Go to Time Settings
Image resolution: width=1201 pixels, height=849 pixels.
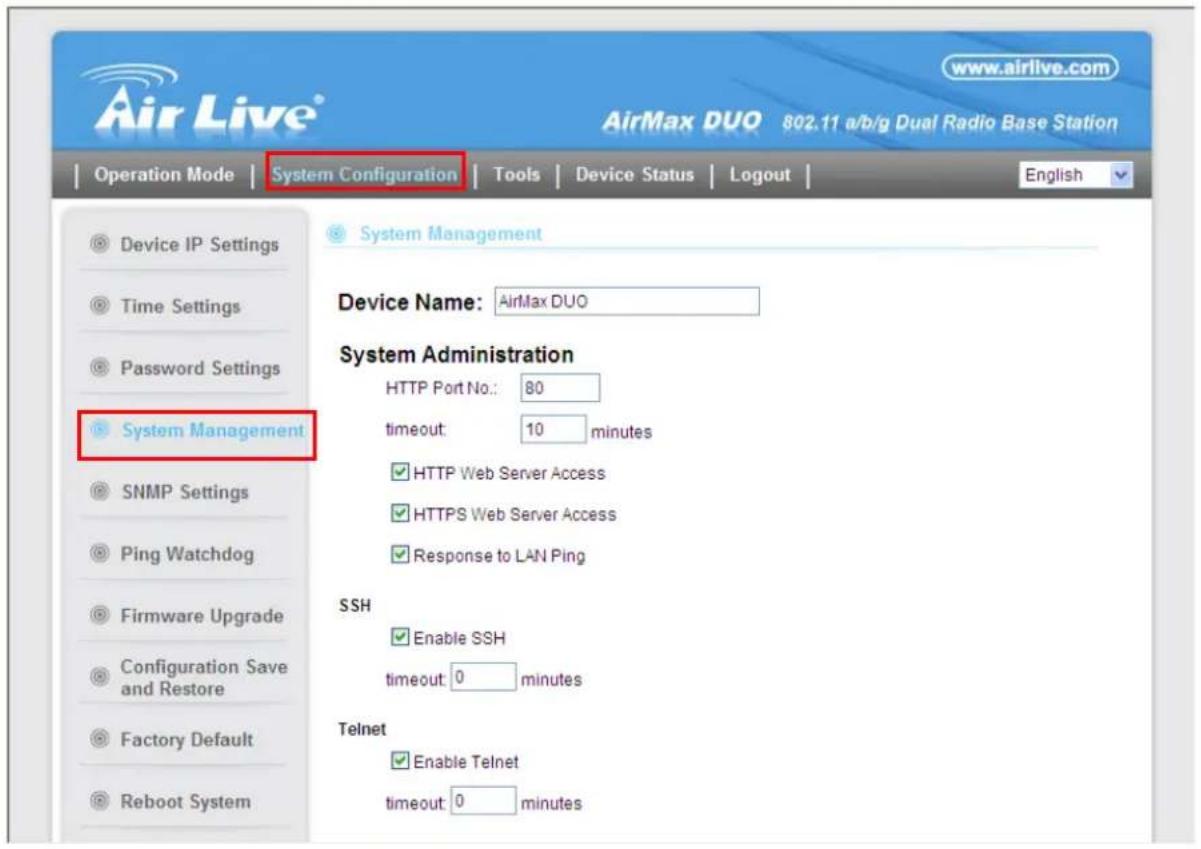pos(181,306)
